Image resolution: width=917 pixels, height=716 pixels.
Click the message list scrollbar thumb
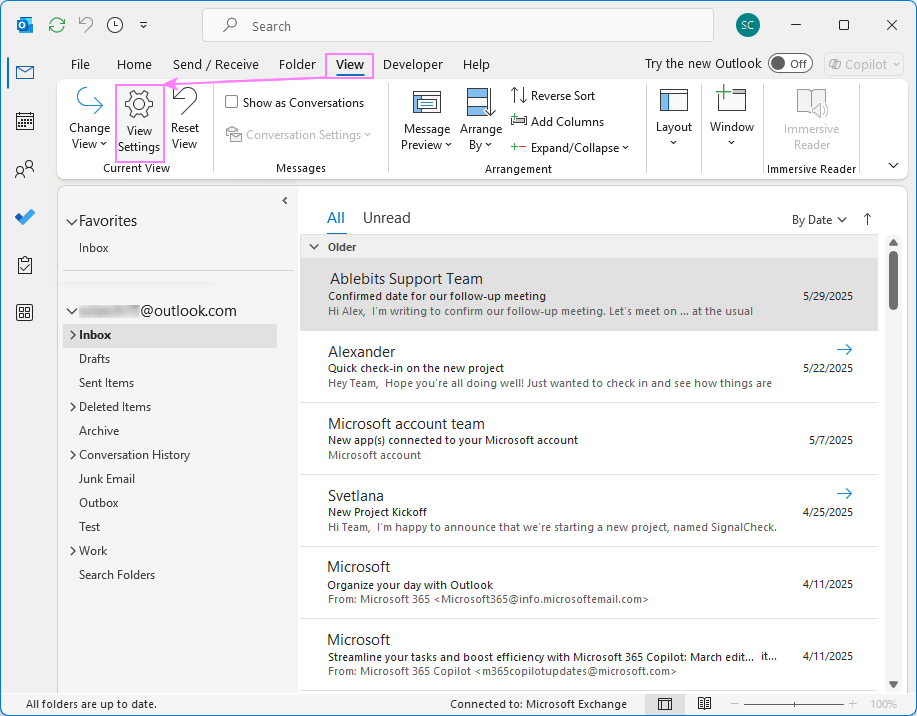point(893,280)
